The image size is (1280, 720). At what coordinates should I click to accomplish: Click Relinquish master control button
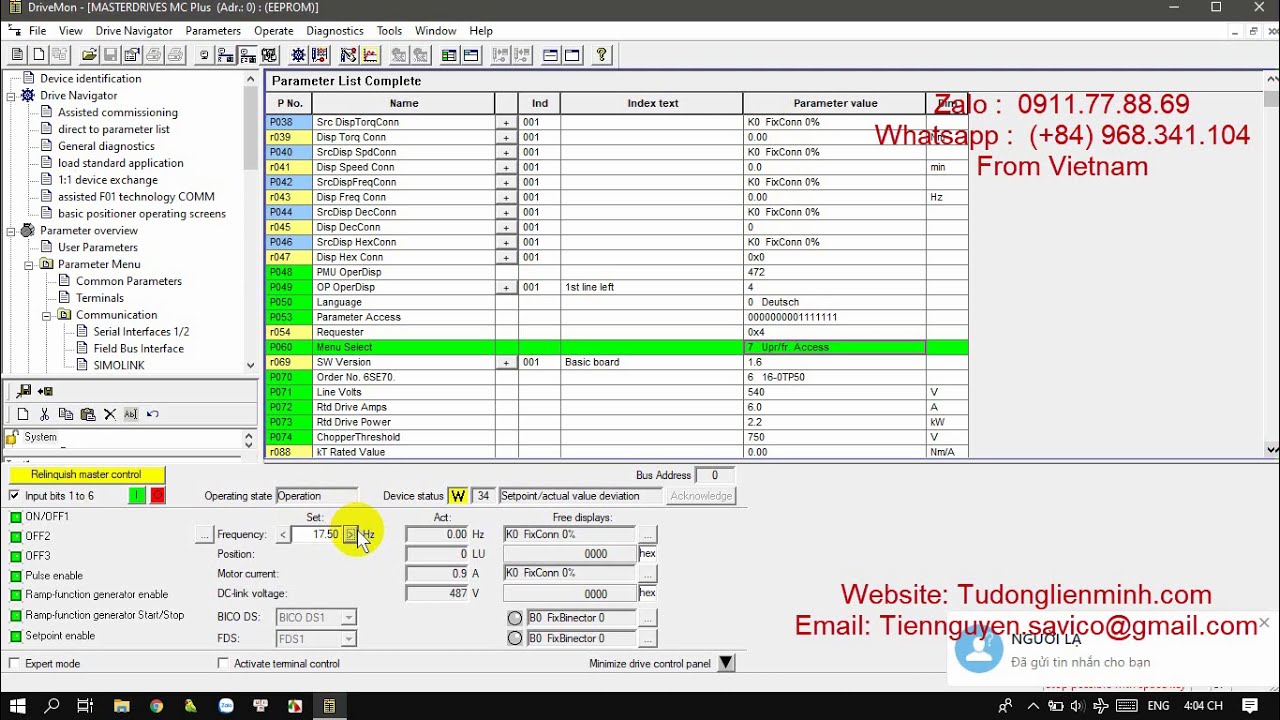tap(86, 475)
